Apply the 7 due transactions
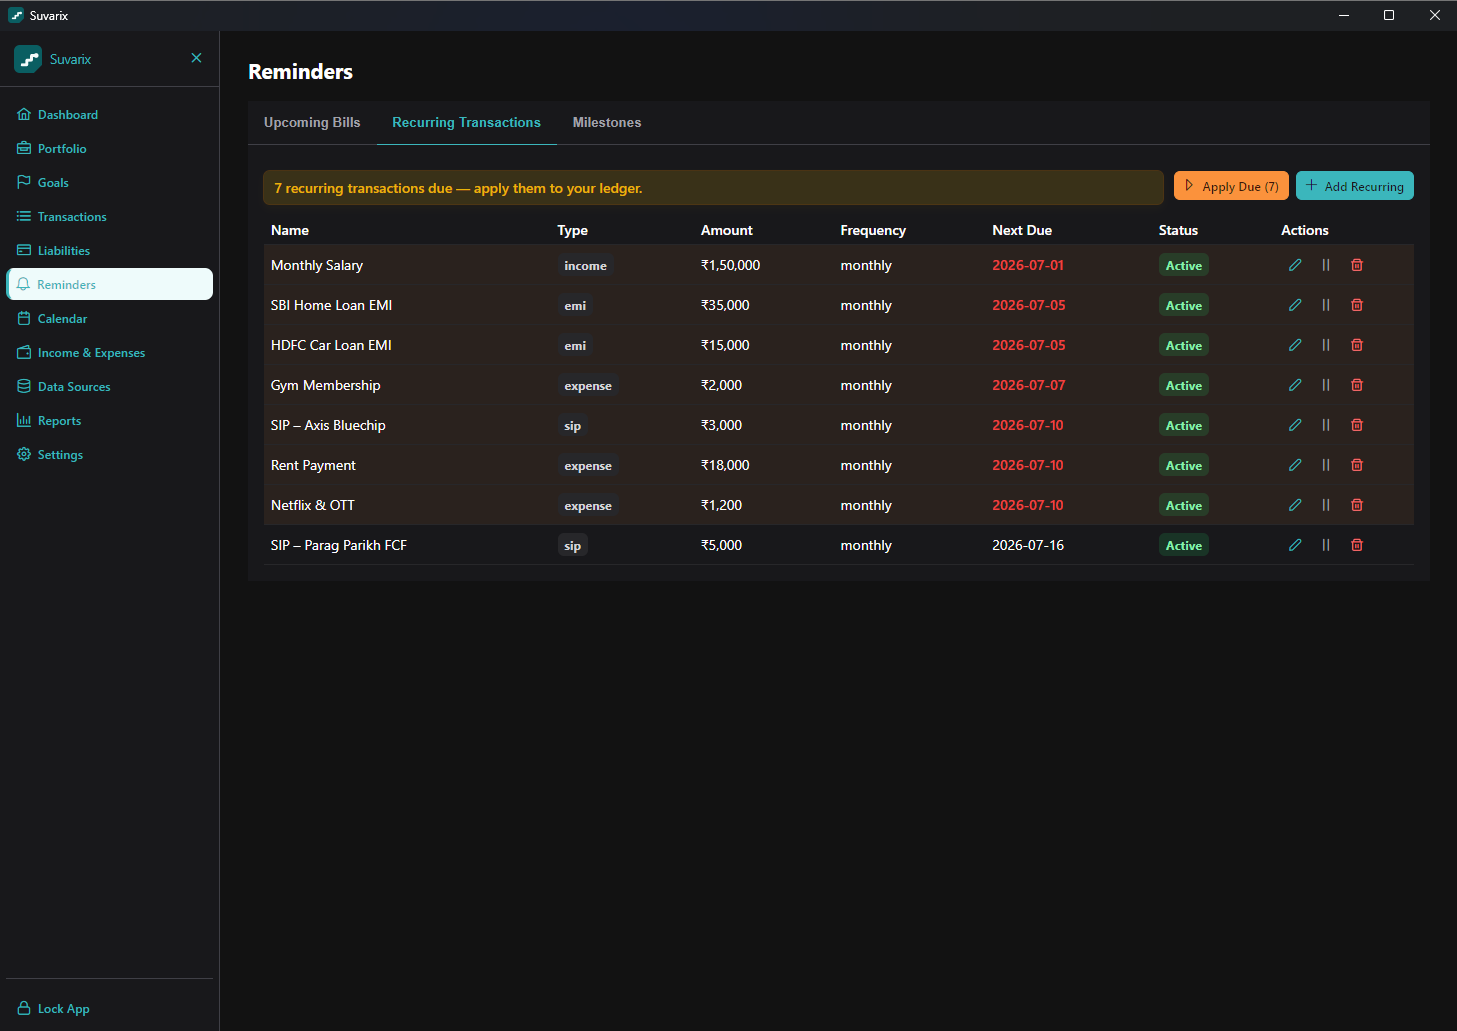The height and width of the screenshot is (1031, 1457). click(x=1231, y=186)
